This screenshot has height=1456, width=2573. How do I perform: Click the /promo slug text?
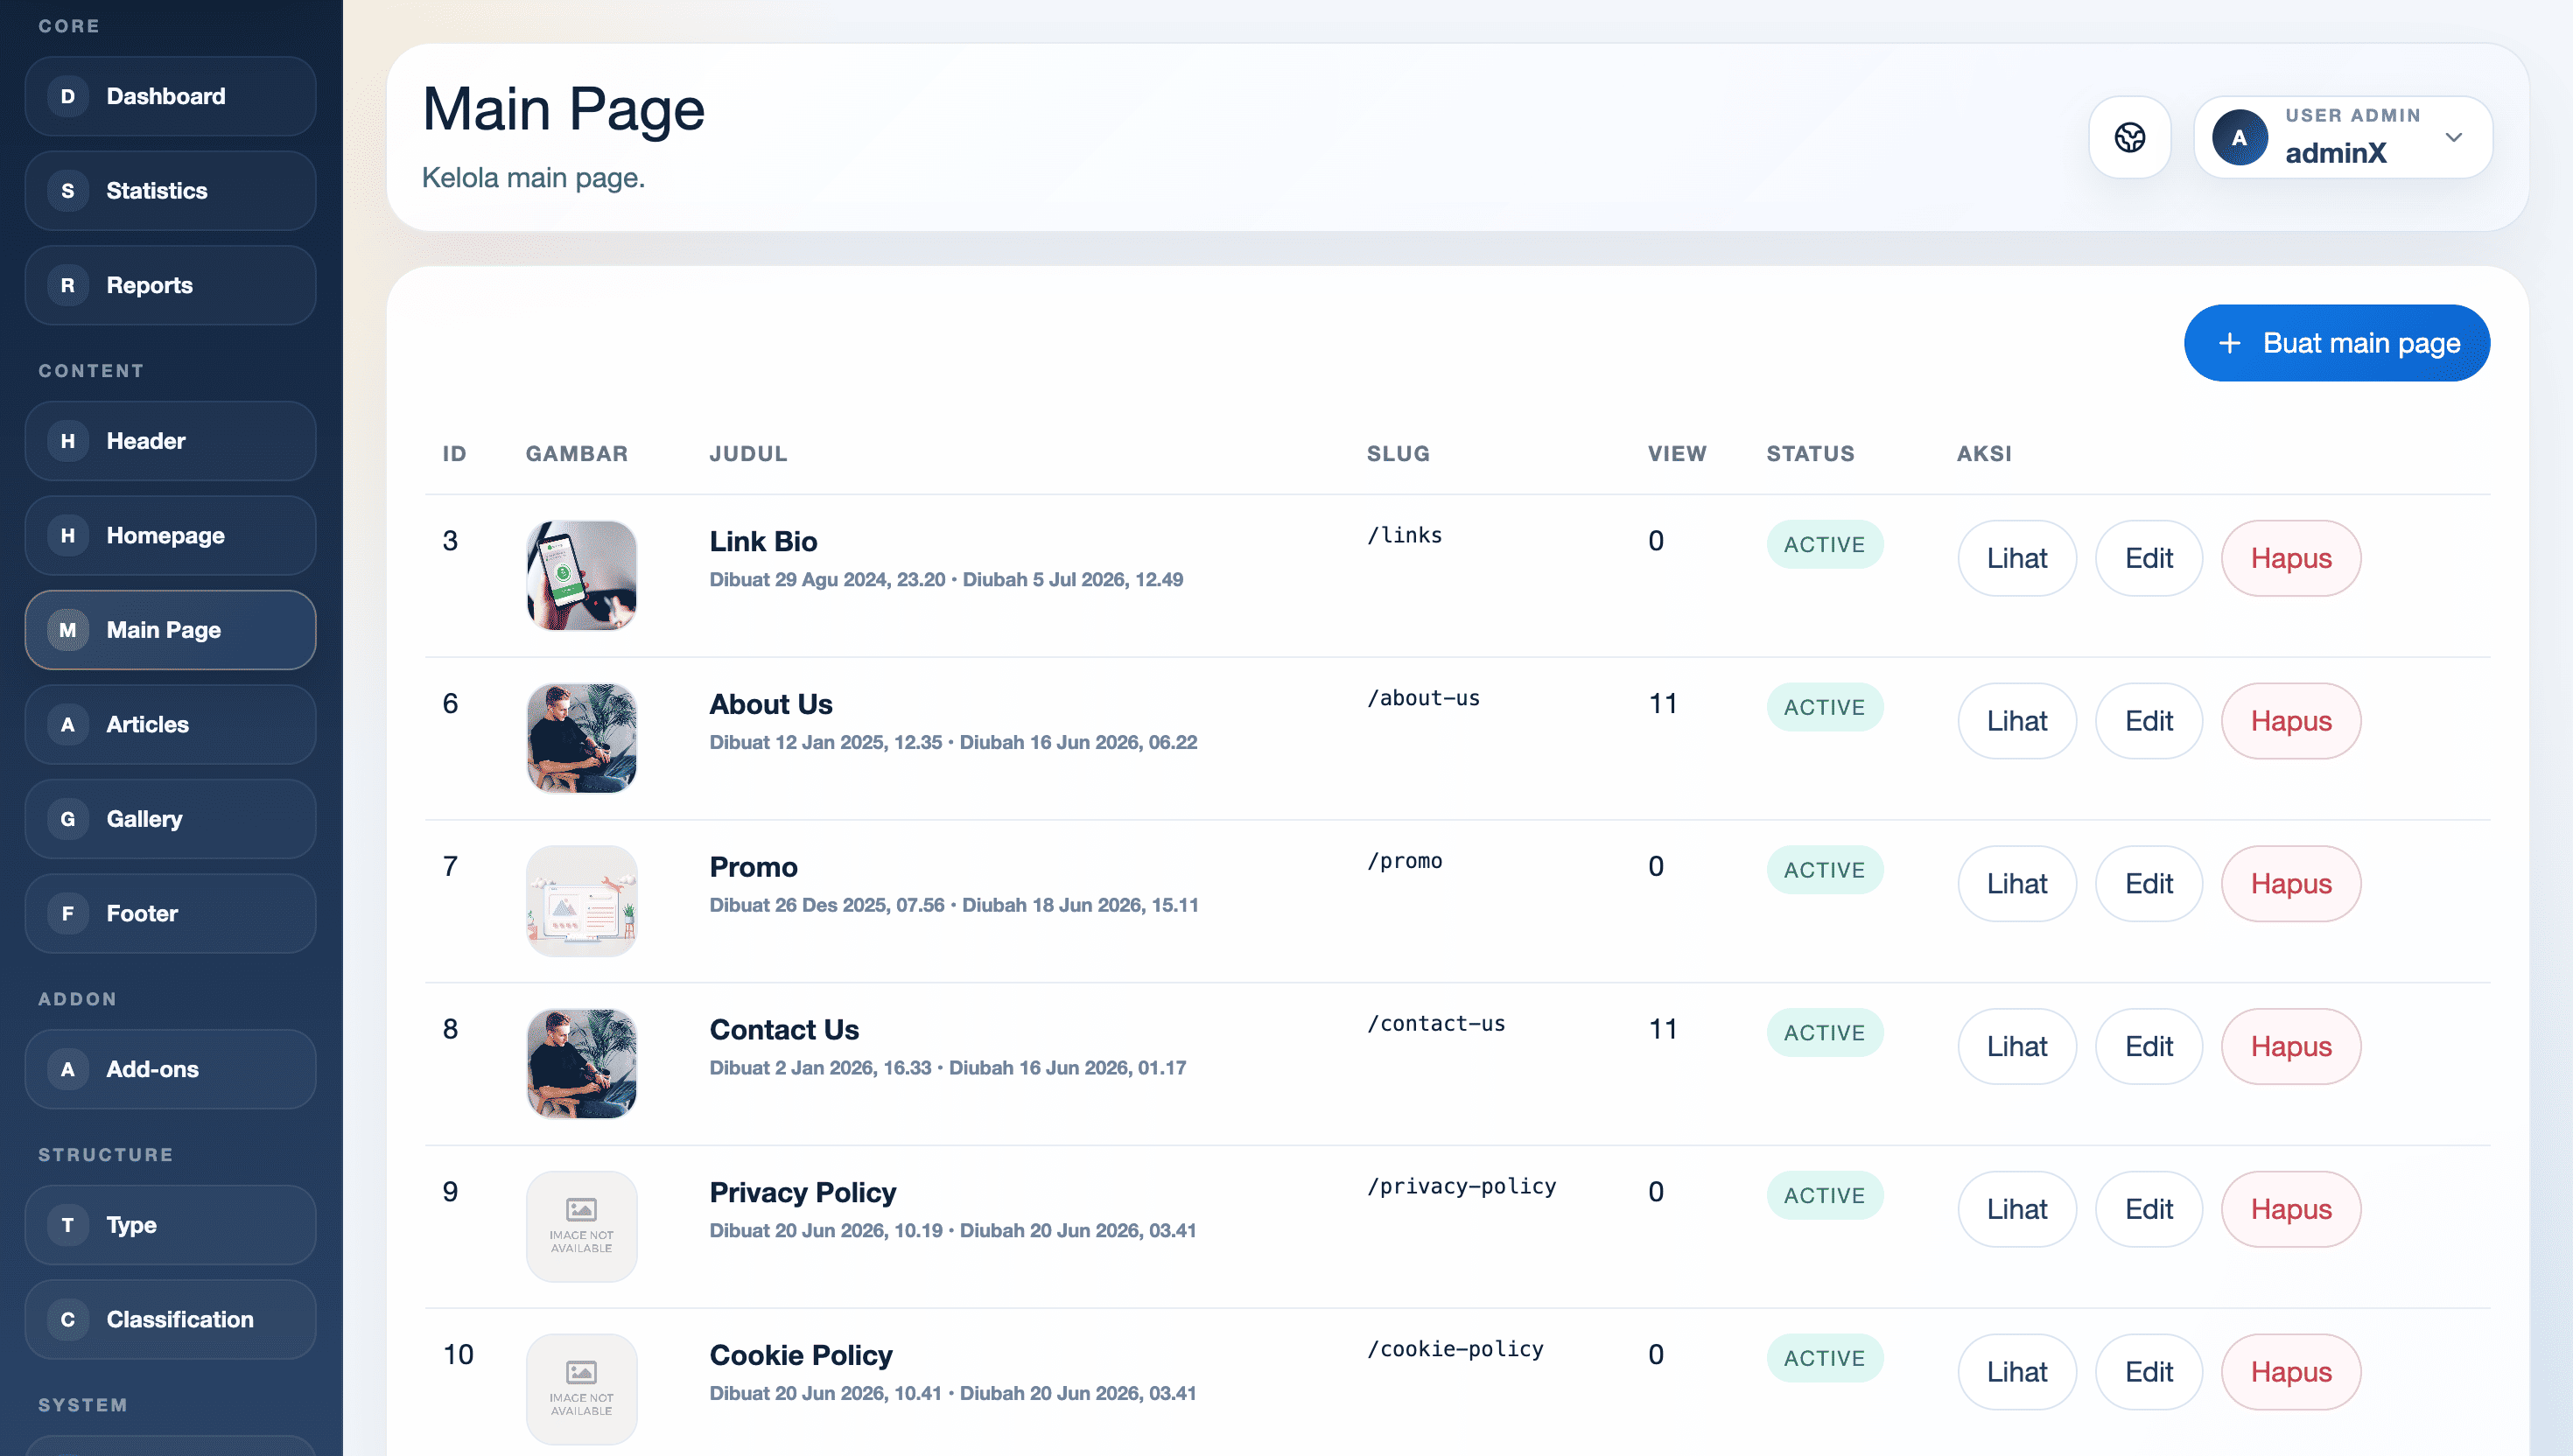click(x=1404, y=861)
